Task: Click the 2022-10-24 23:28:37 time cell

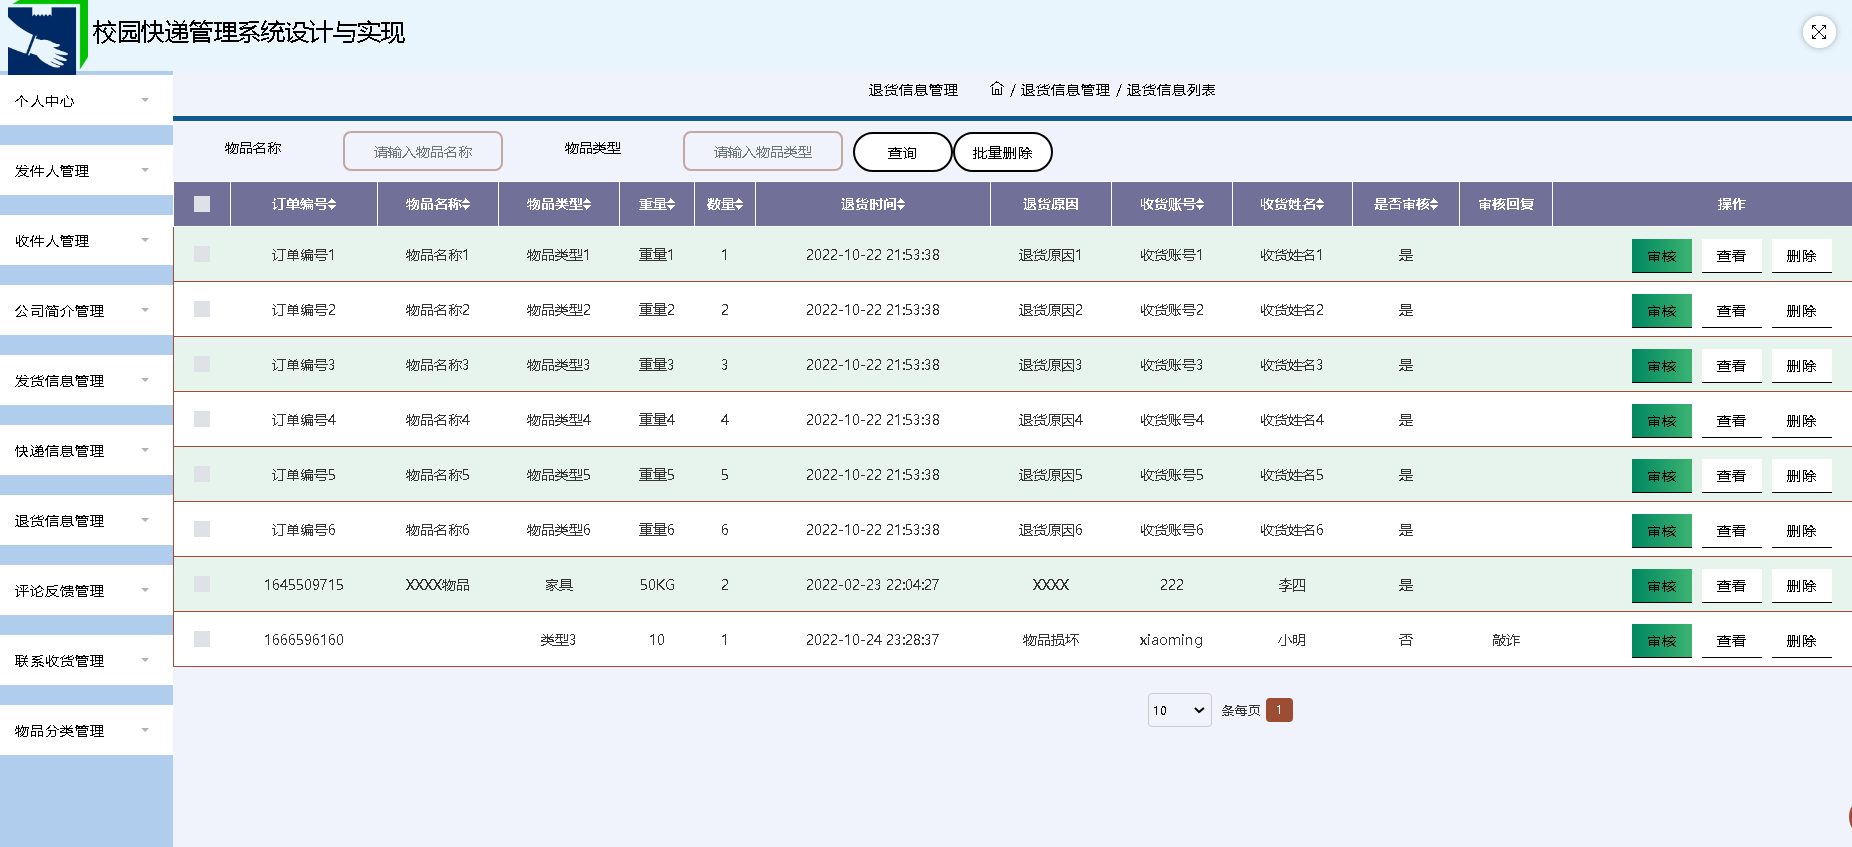Action: (x=872, y=640)
